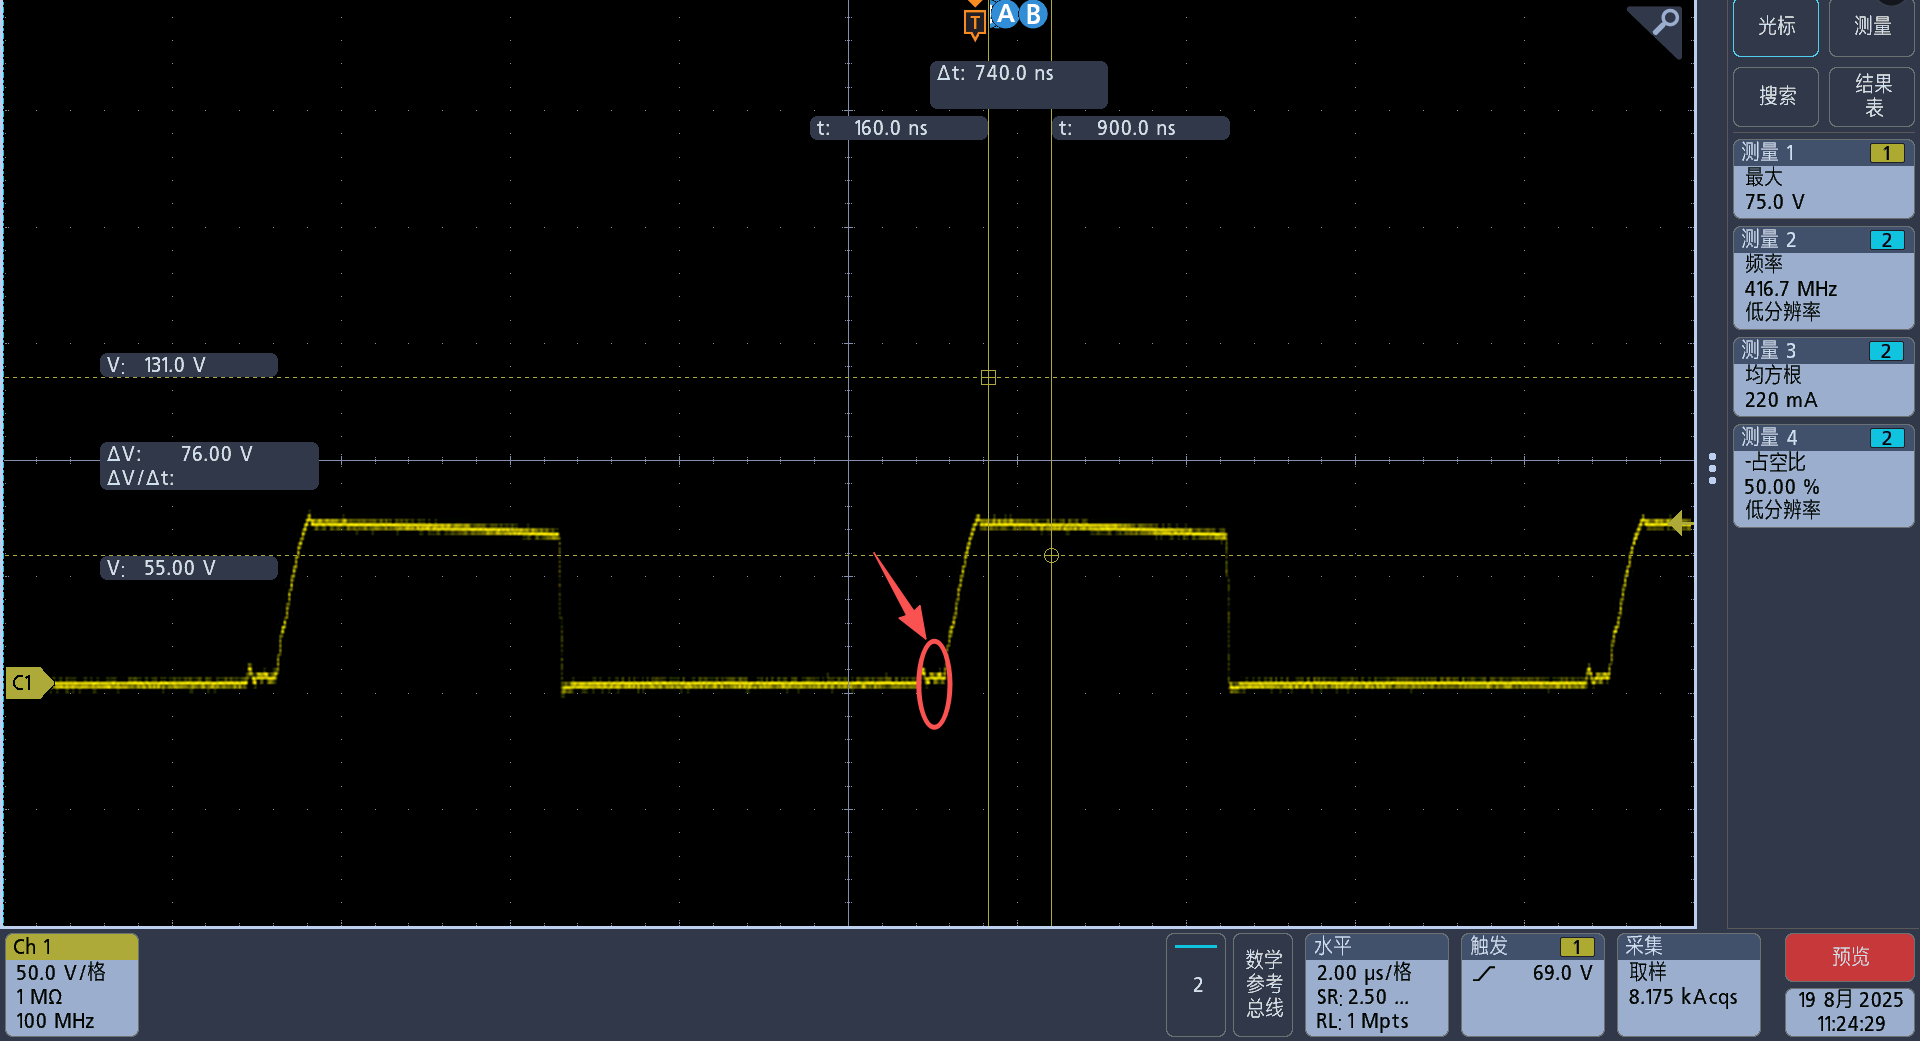Click the 搜索 search button

pyautogui.click(x=1776, y=96)
